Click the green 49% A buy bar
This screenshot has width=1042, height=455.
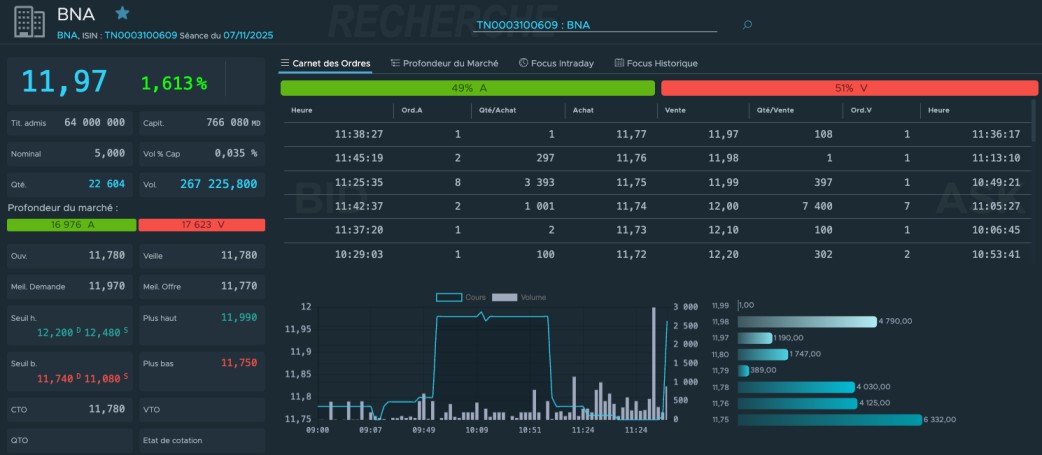(467, 88)
